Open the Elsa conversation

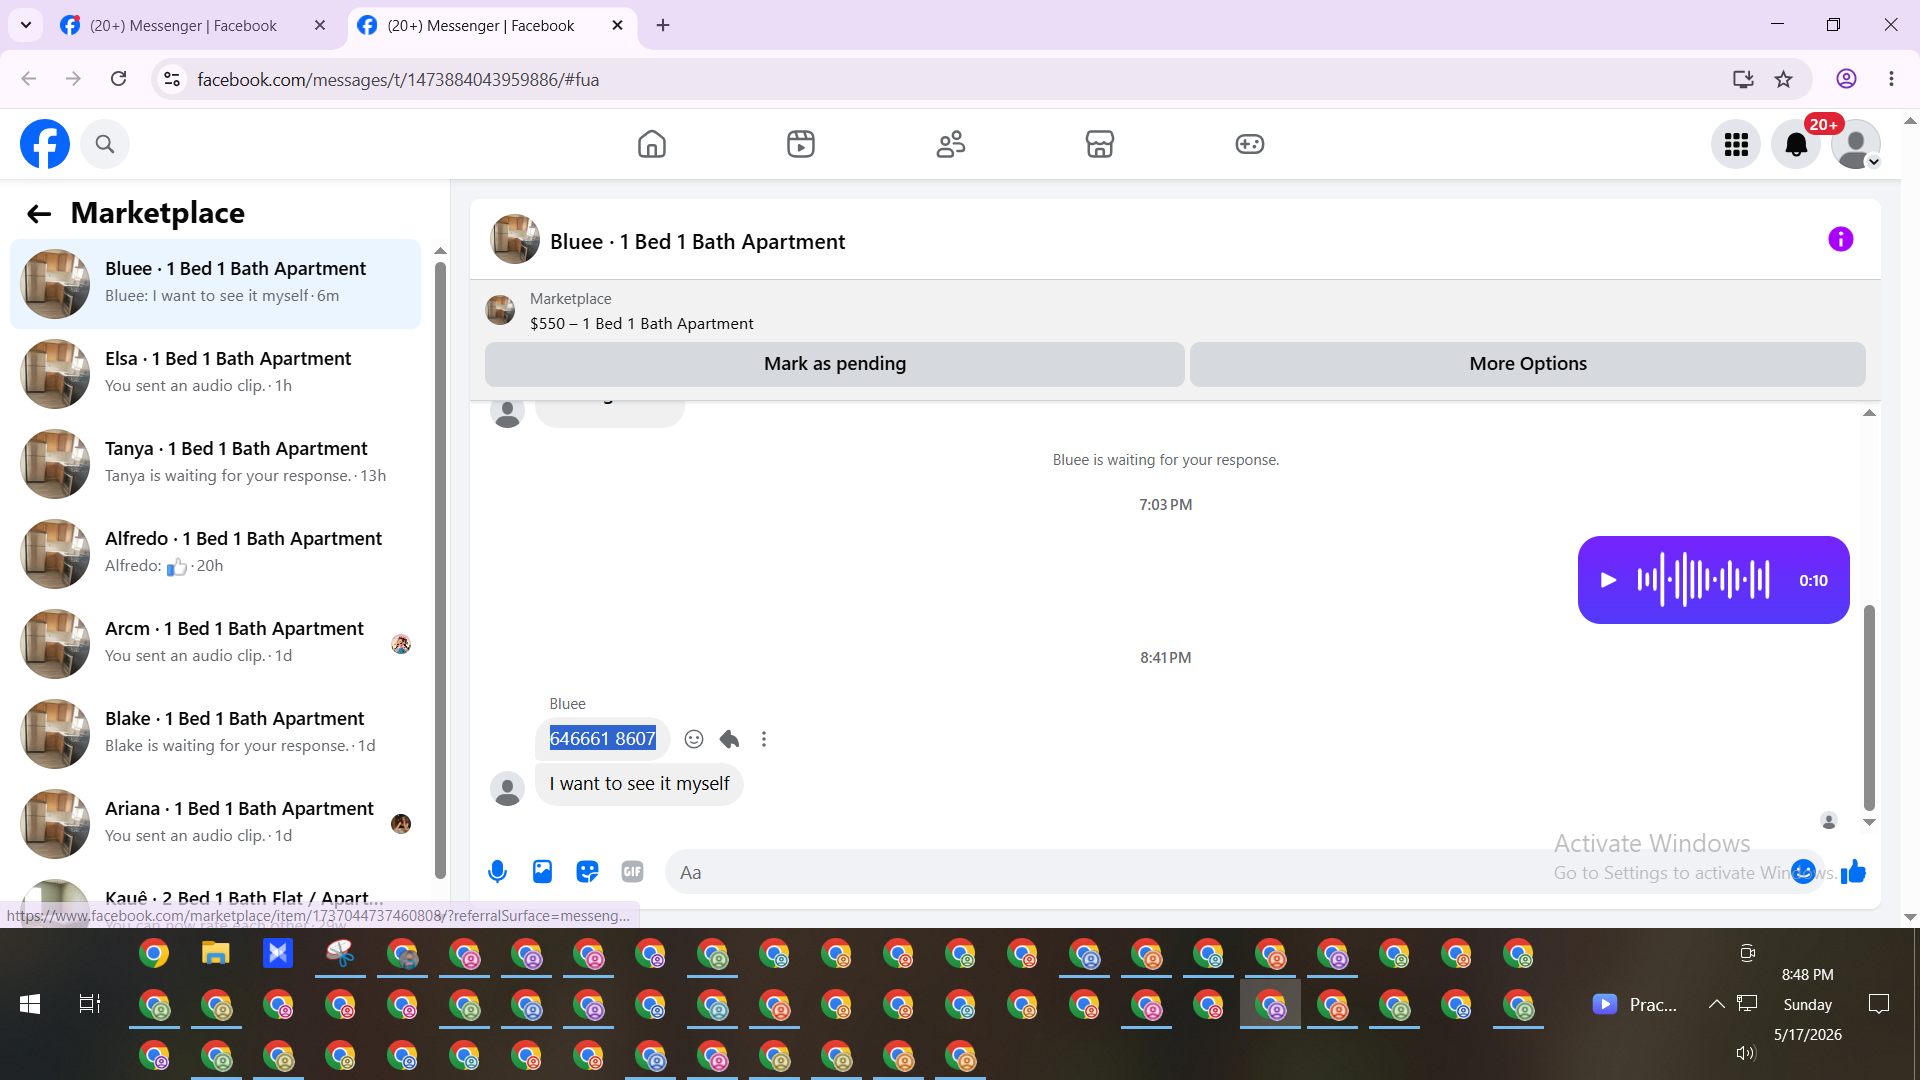pos(215,374)
